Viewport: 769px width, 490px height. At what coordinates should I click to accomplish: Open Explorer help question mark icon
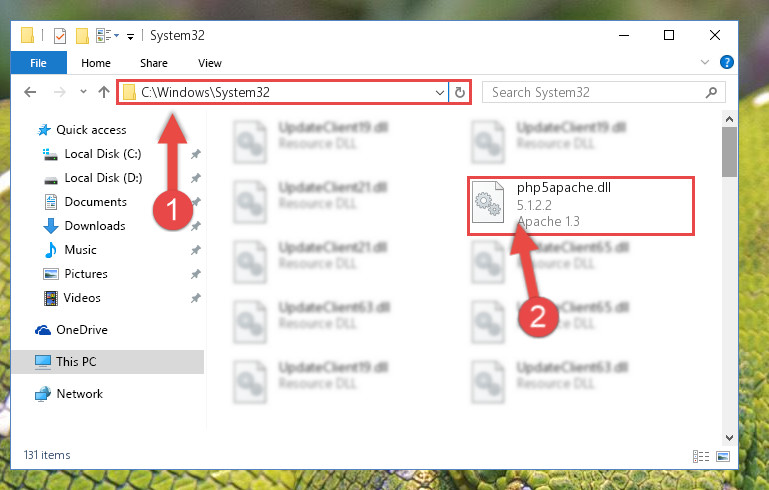click(726, 62)
